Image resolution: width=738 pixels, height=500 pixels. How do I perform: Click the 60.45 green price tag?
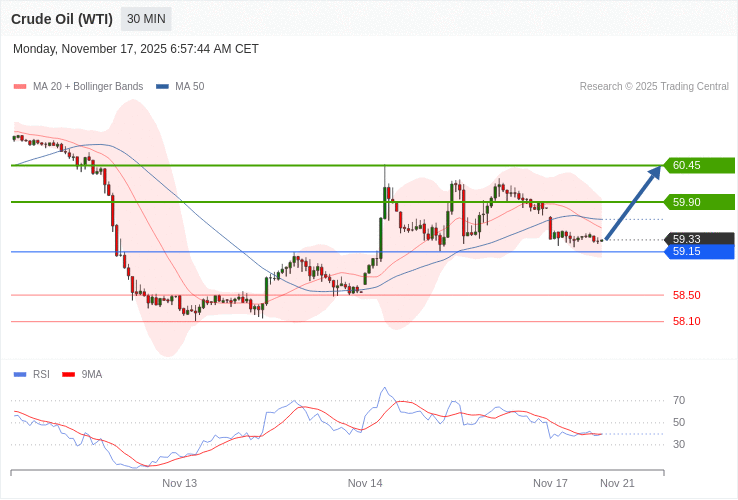click(700, 166)
